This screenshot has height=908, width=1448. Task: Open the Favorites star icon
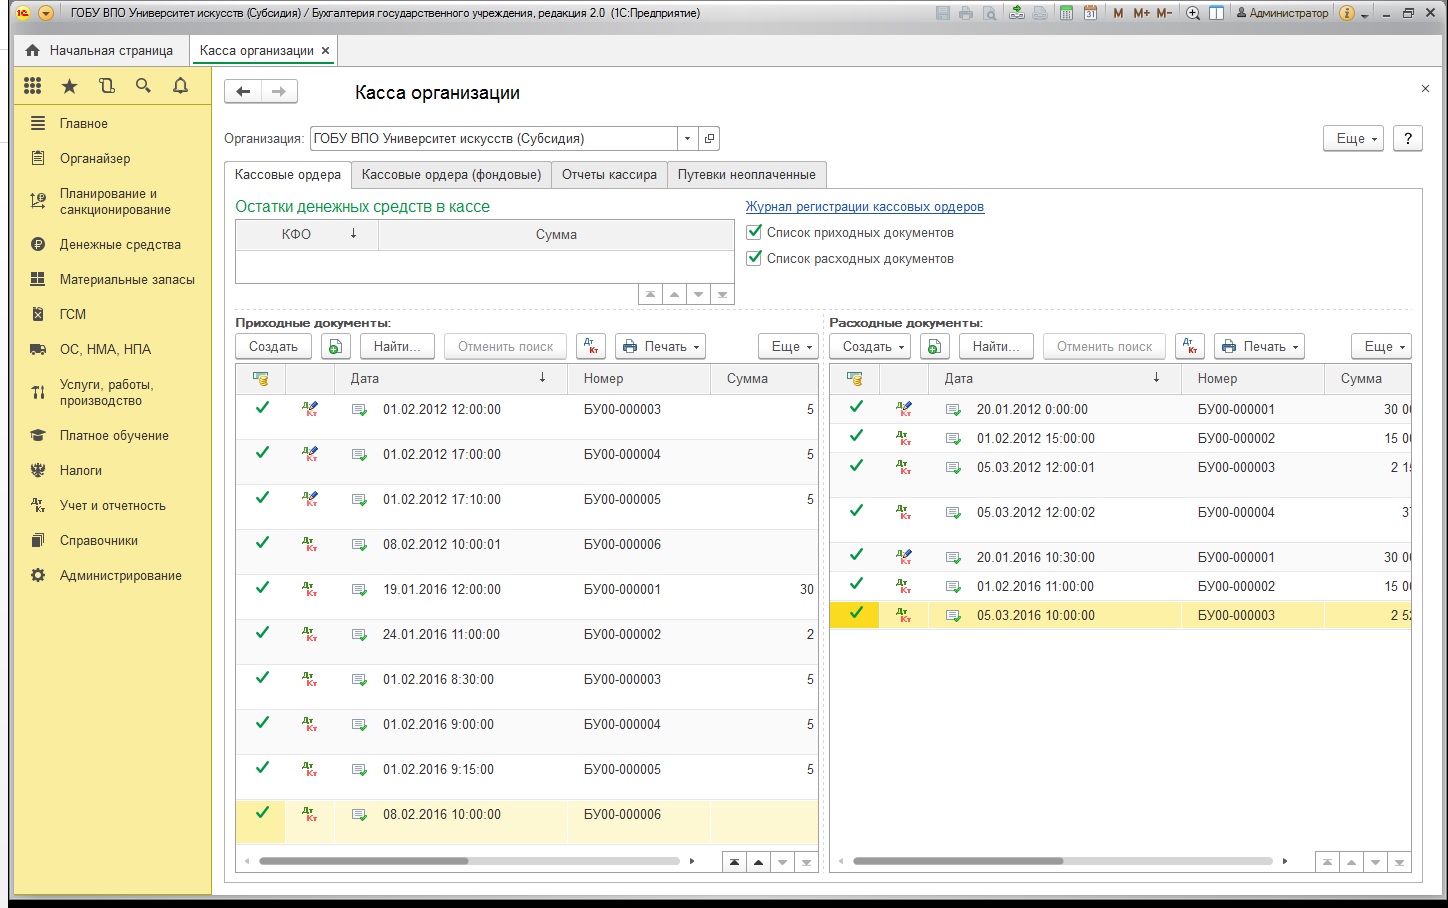point(69,86)
